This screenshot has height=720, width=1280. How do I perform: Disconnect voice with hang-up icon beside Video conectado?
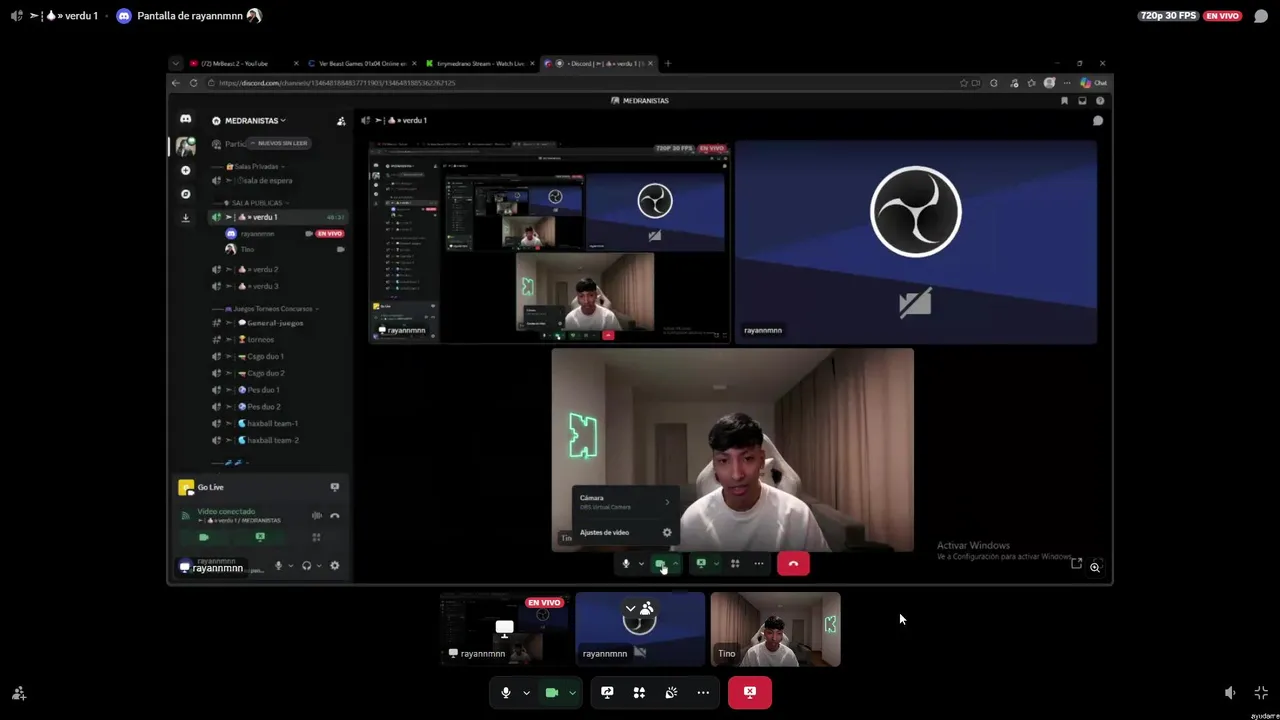(x=335, y=516)
